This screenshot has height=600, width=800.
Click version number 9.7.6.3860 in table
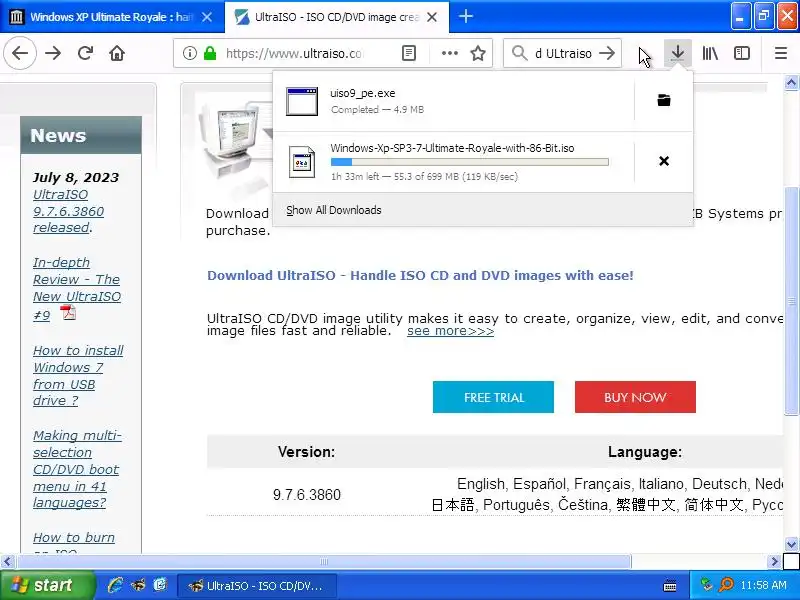tap(307, 495)
